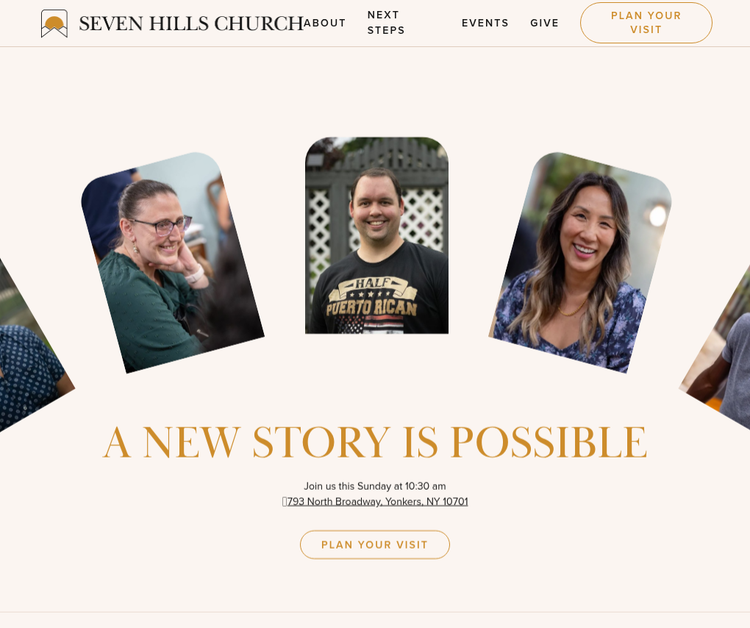Open the 793 North Broadway address link
Image resolution: width=750 pixels, height=628 pixels.
[377, 501]
